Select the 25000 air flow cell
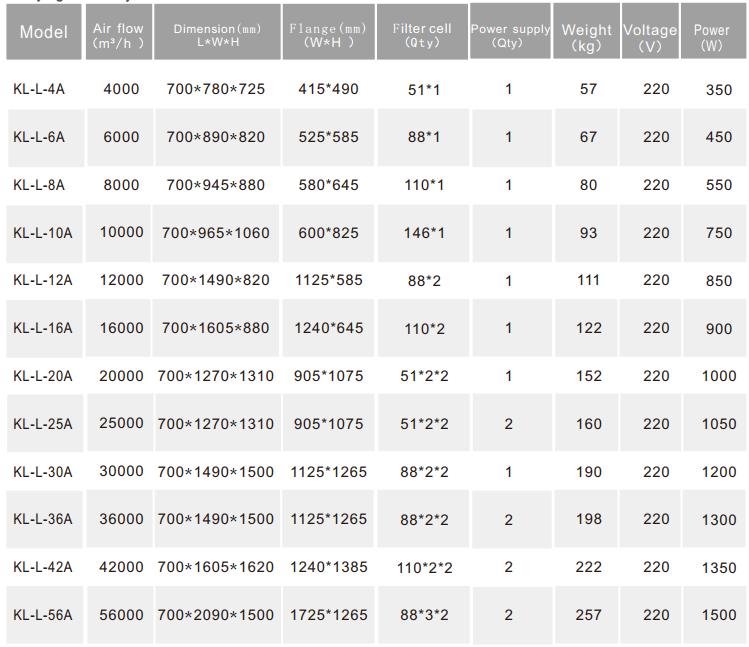Screen dimensions: 749x647 coord(121,424)
